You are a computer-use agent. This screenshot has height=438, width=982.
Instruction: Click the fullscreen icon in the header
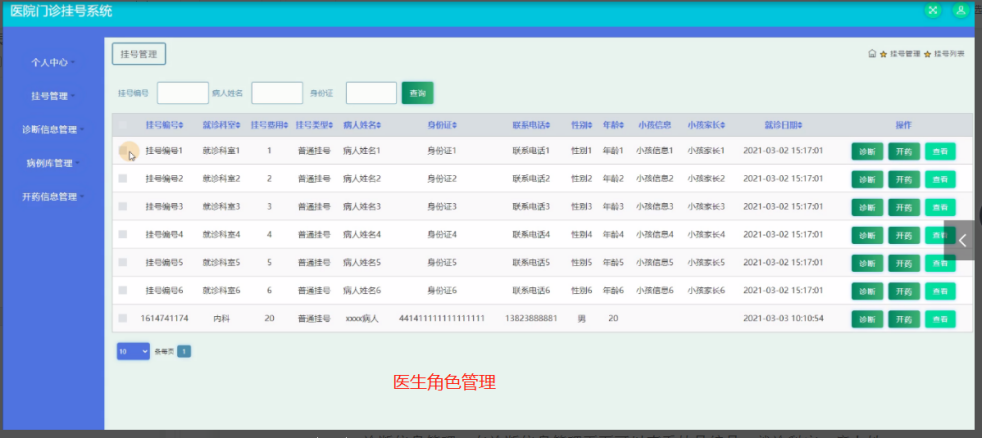(933, 10)
